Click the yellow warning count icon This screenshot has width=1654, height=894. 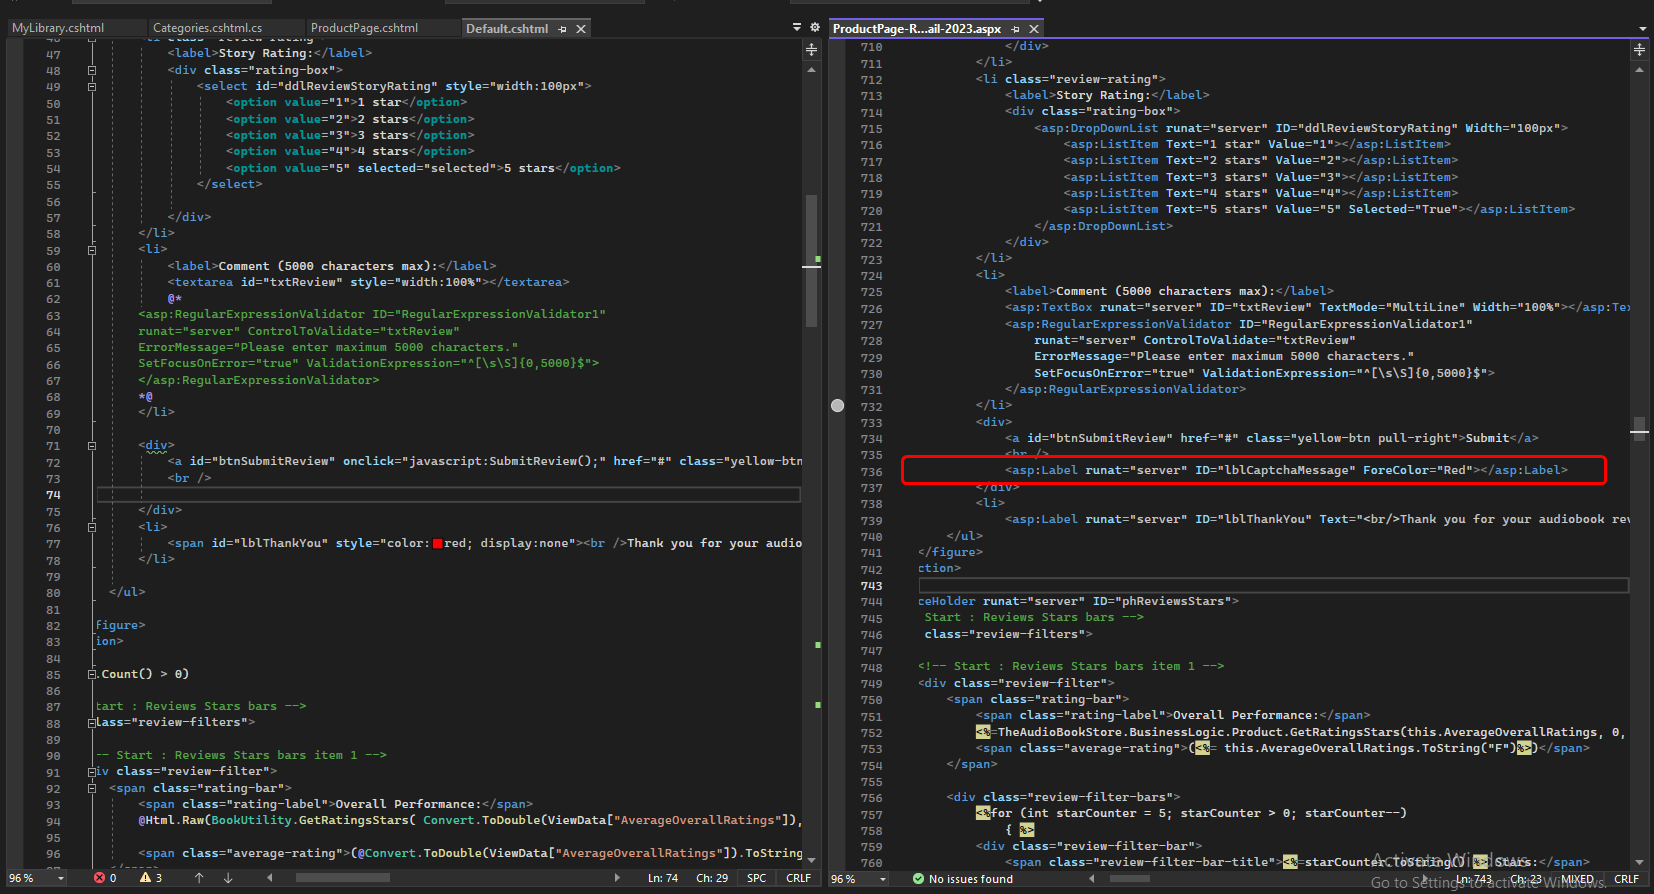145,878
